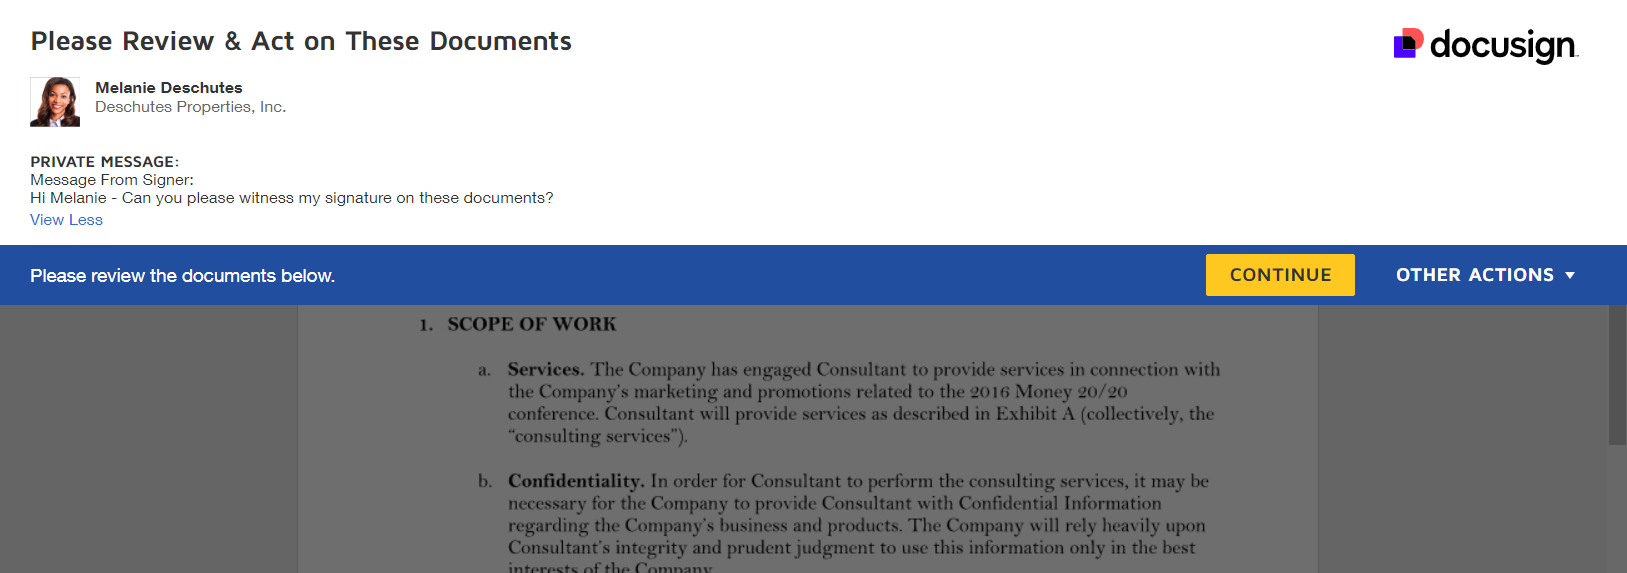The image size is (1627, 573).
Task: Click the Services paragraph heading
Action: (x=545, y=369)
